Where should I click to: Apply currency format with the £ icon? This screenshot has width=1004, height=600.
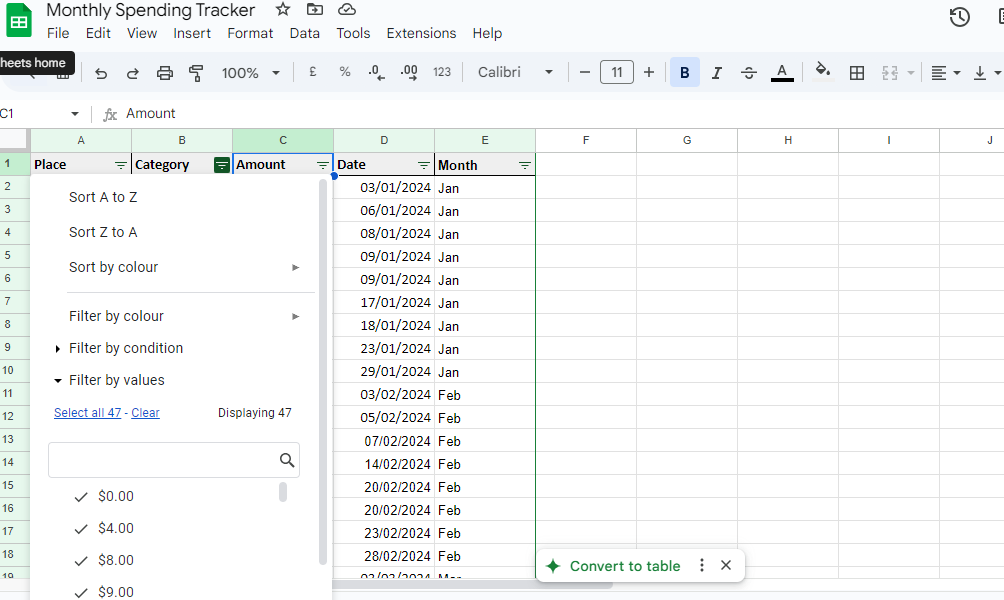312,71
